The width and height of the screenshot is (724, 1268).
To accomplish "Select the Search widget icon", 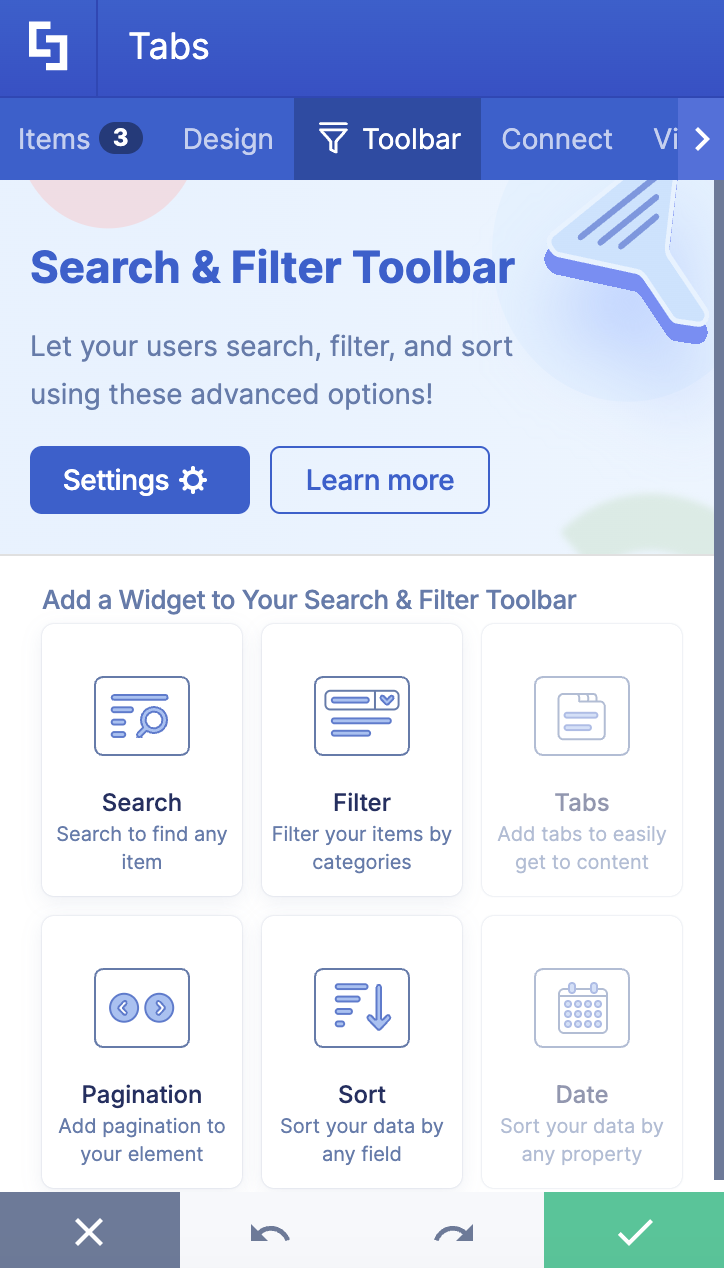I will (141, 716).
